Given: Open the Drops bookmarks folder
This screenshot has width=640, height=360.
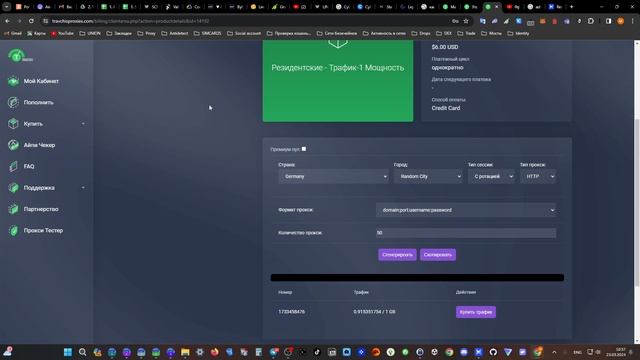Looking at the screenshot, I should (x=420, y=33).
